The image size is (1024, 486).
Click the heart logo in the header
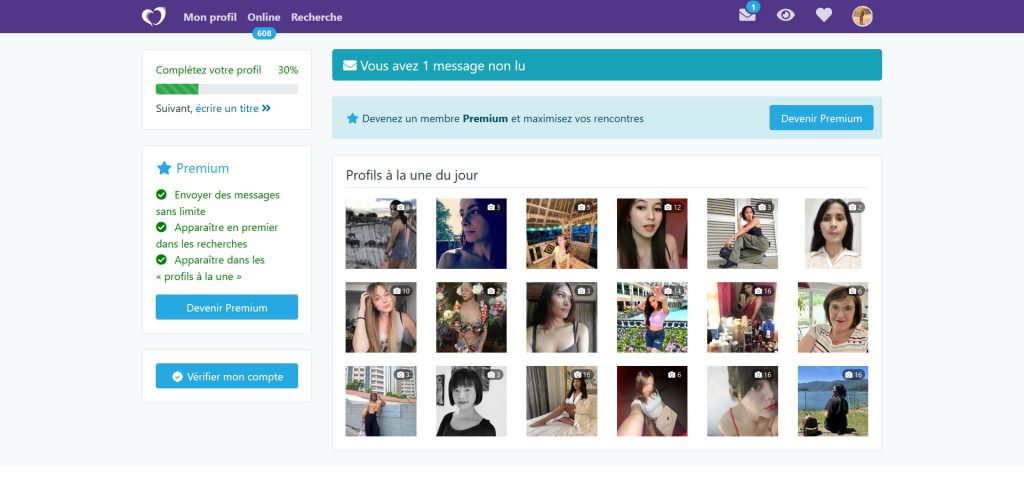(153, 16)
